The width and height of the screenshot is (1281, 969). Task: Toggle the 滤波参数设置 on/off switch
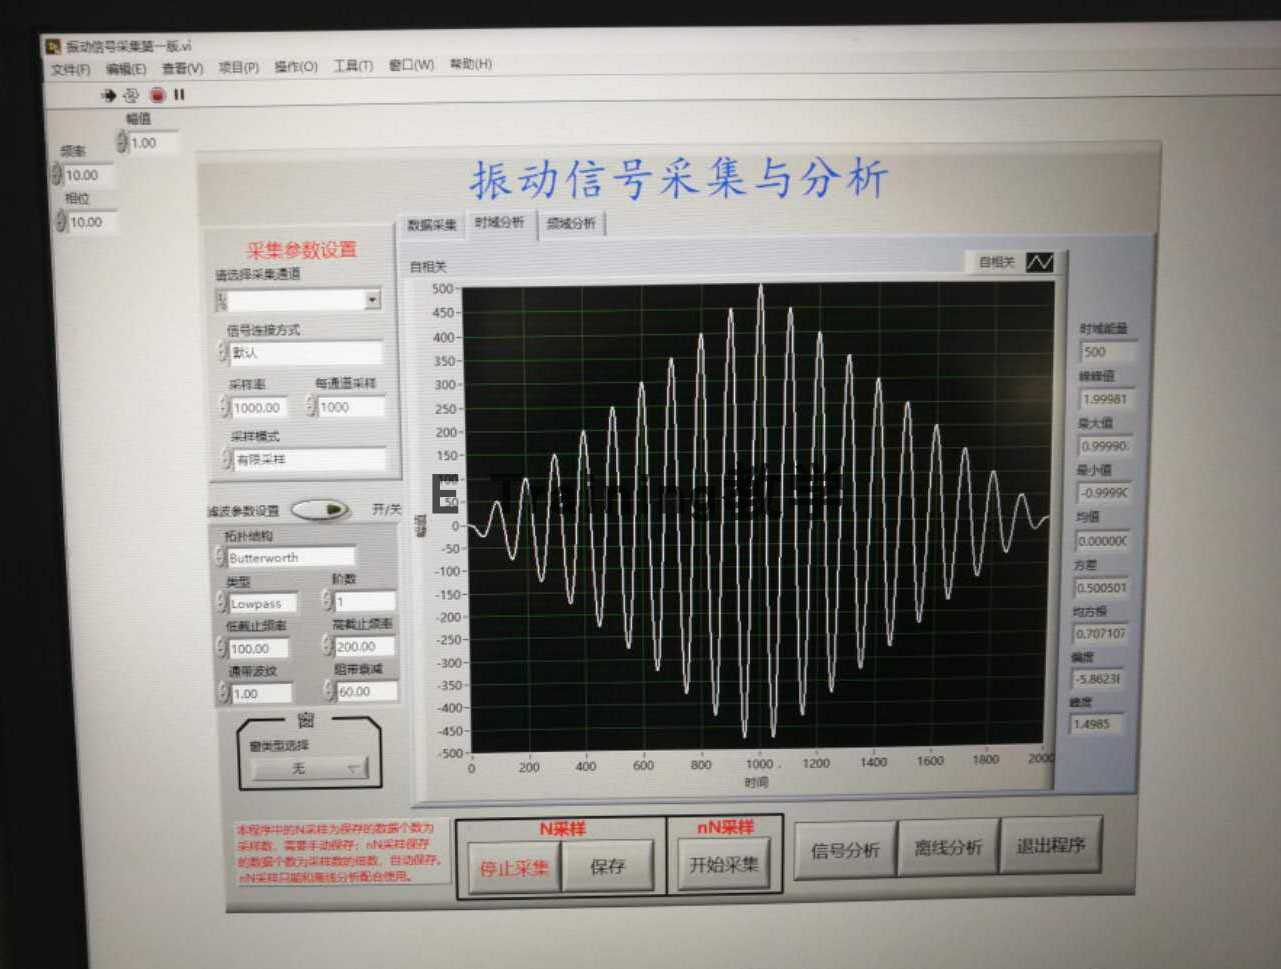(320, 510)
